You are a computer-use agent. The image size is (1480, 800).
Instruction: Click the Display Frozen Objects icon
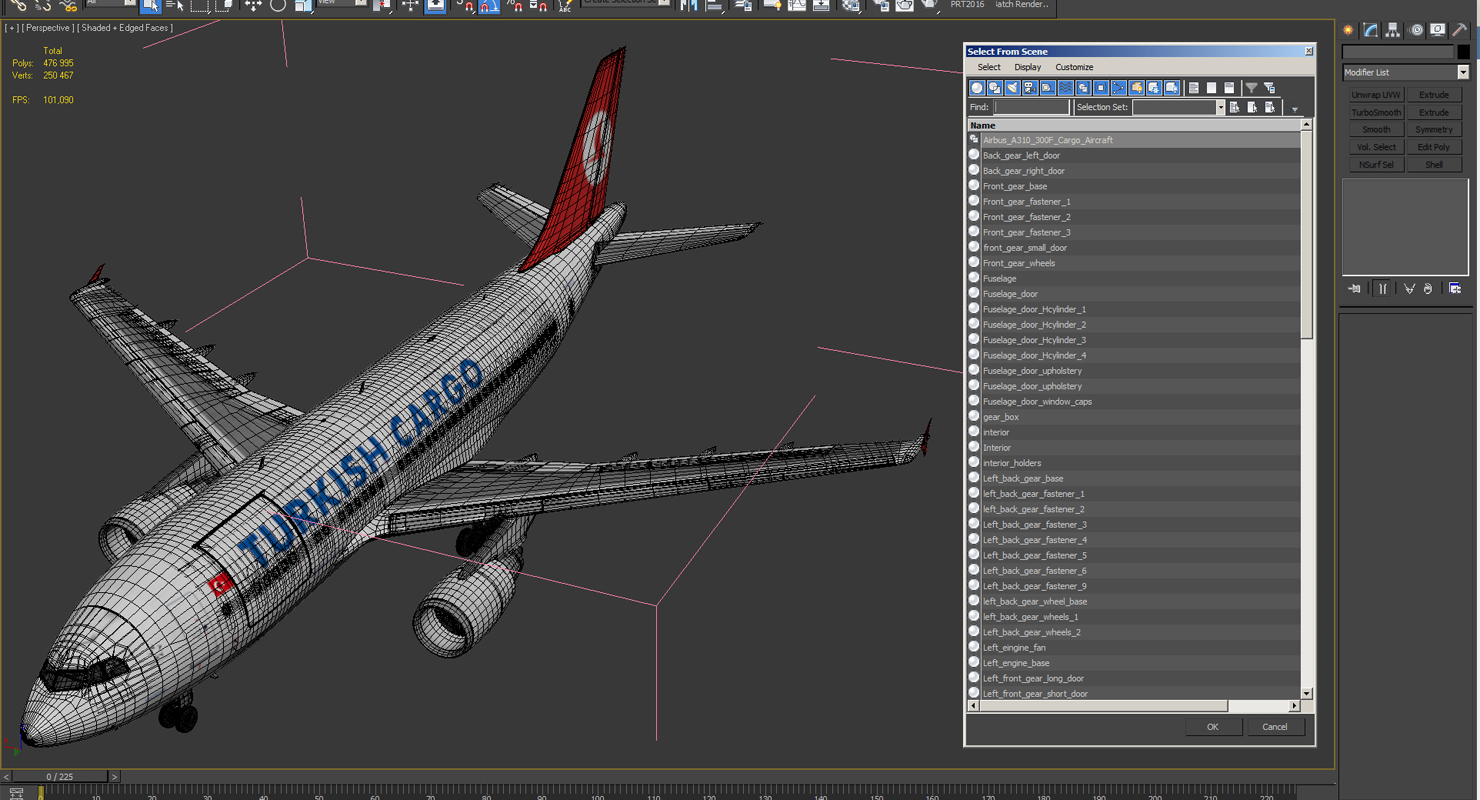click(x=1154, y=88)
